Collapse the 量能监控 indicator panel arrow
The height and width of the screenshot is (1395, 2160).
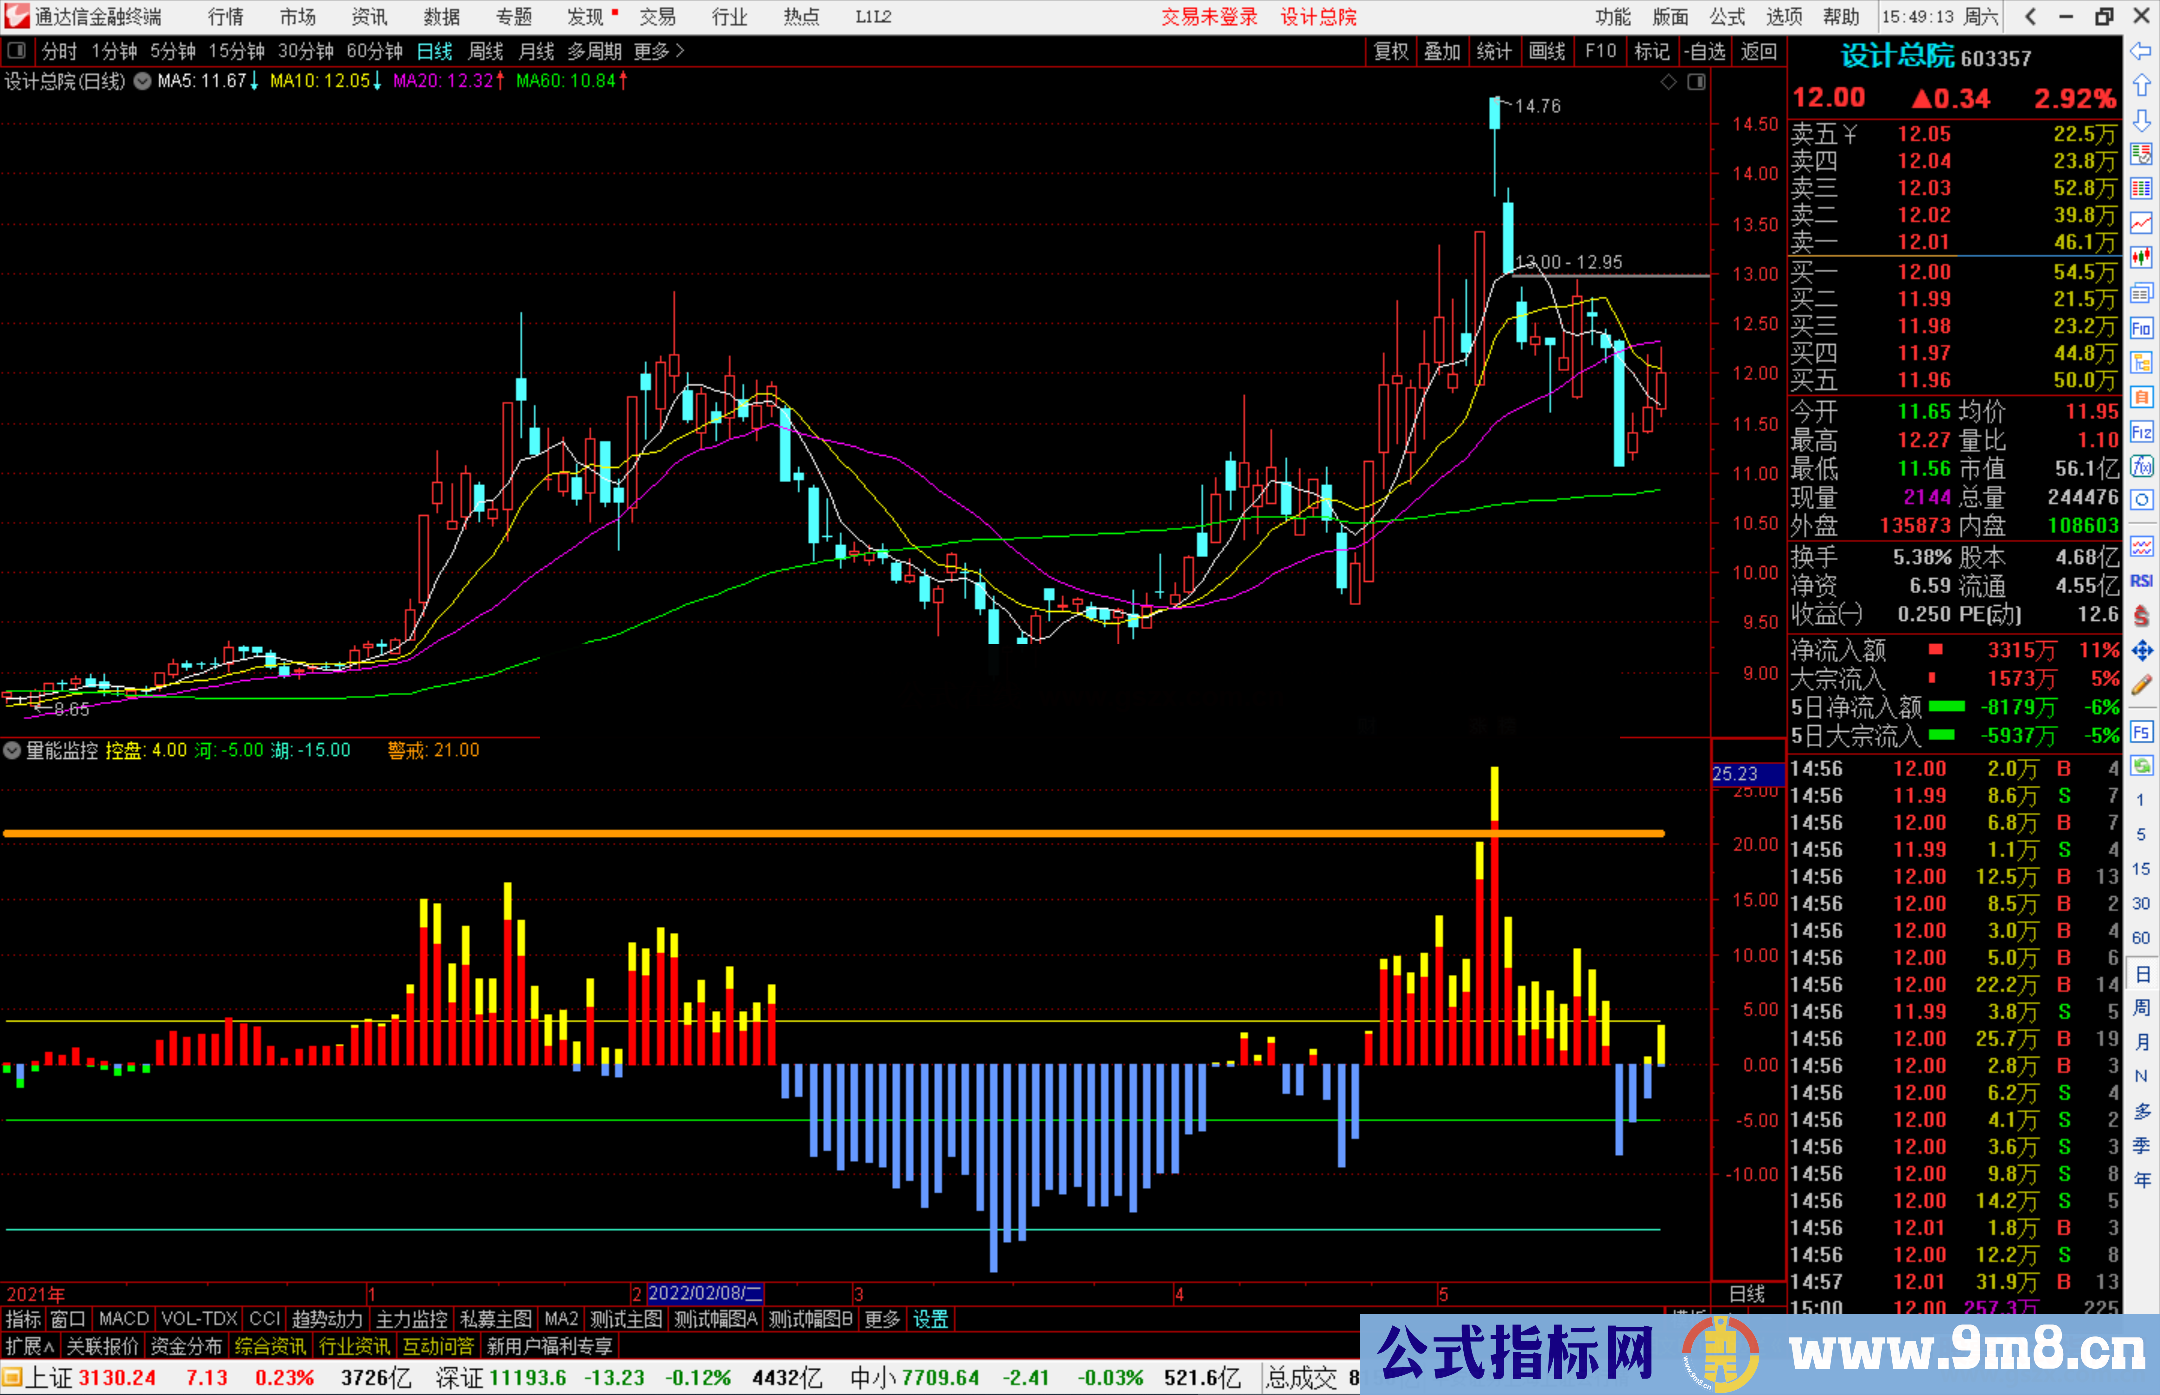11,750
